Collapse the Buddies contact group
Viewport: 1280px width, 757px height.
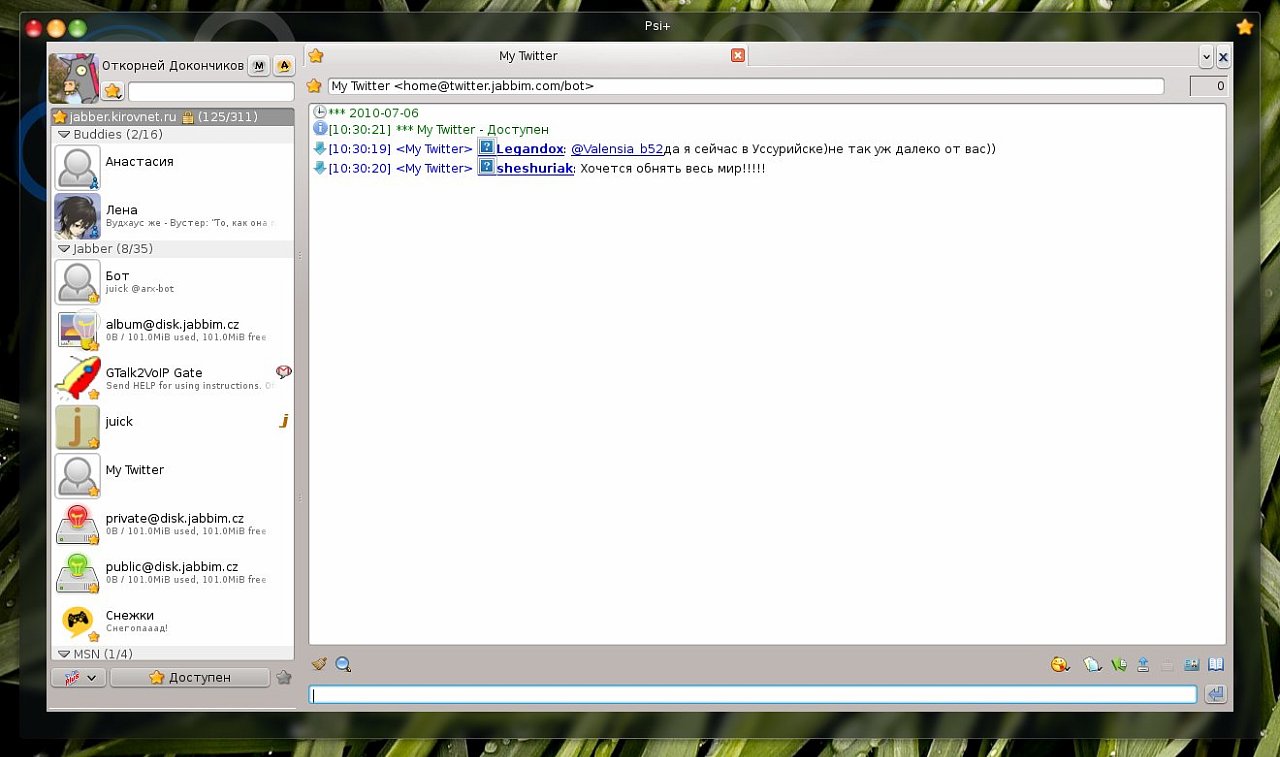click(64, 134)
